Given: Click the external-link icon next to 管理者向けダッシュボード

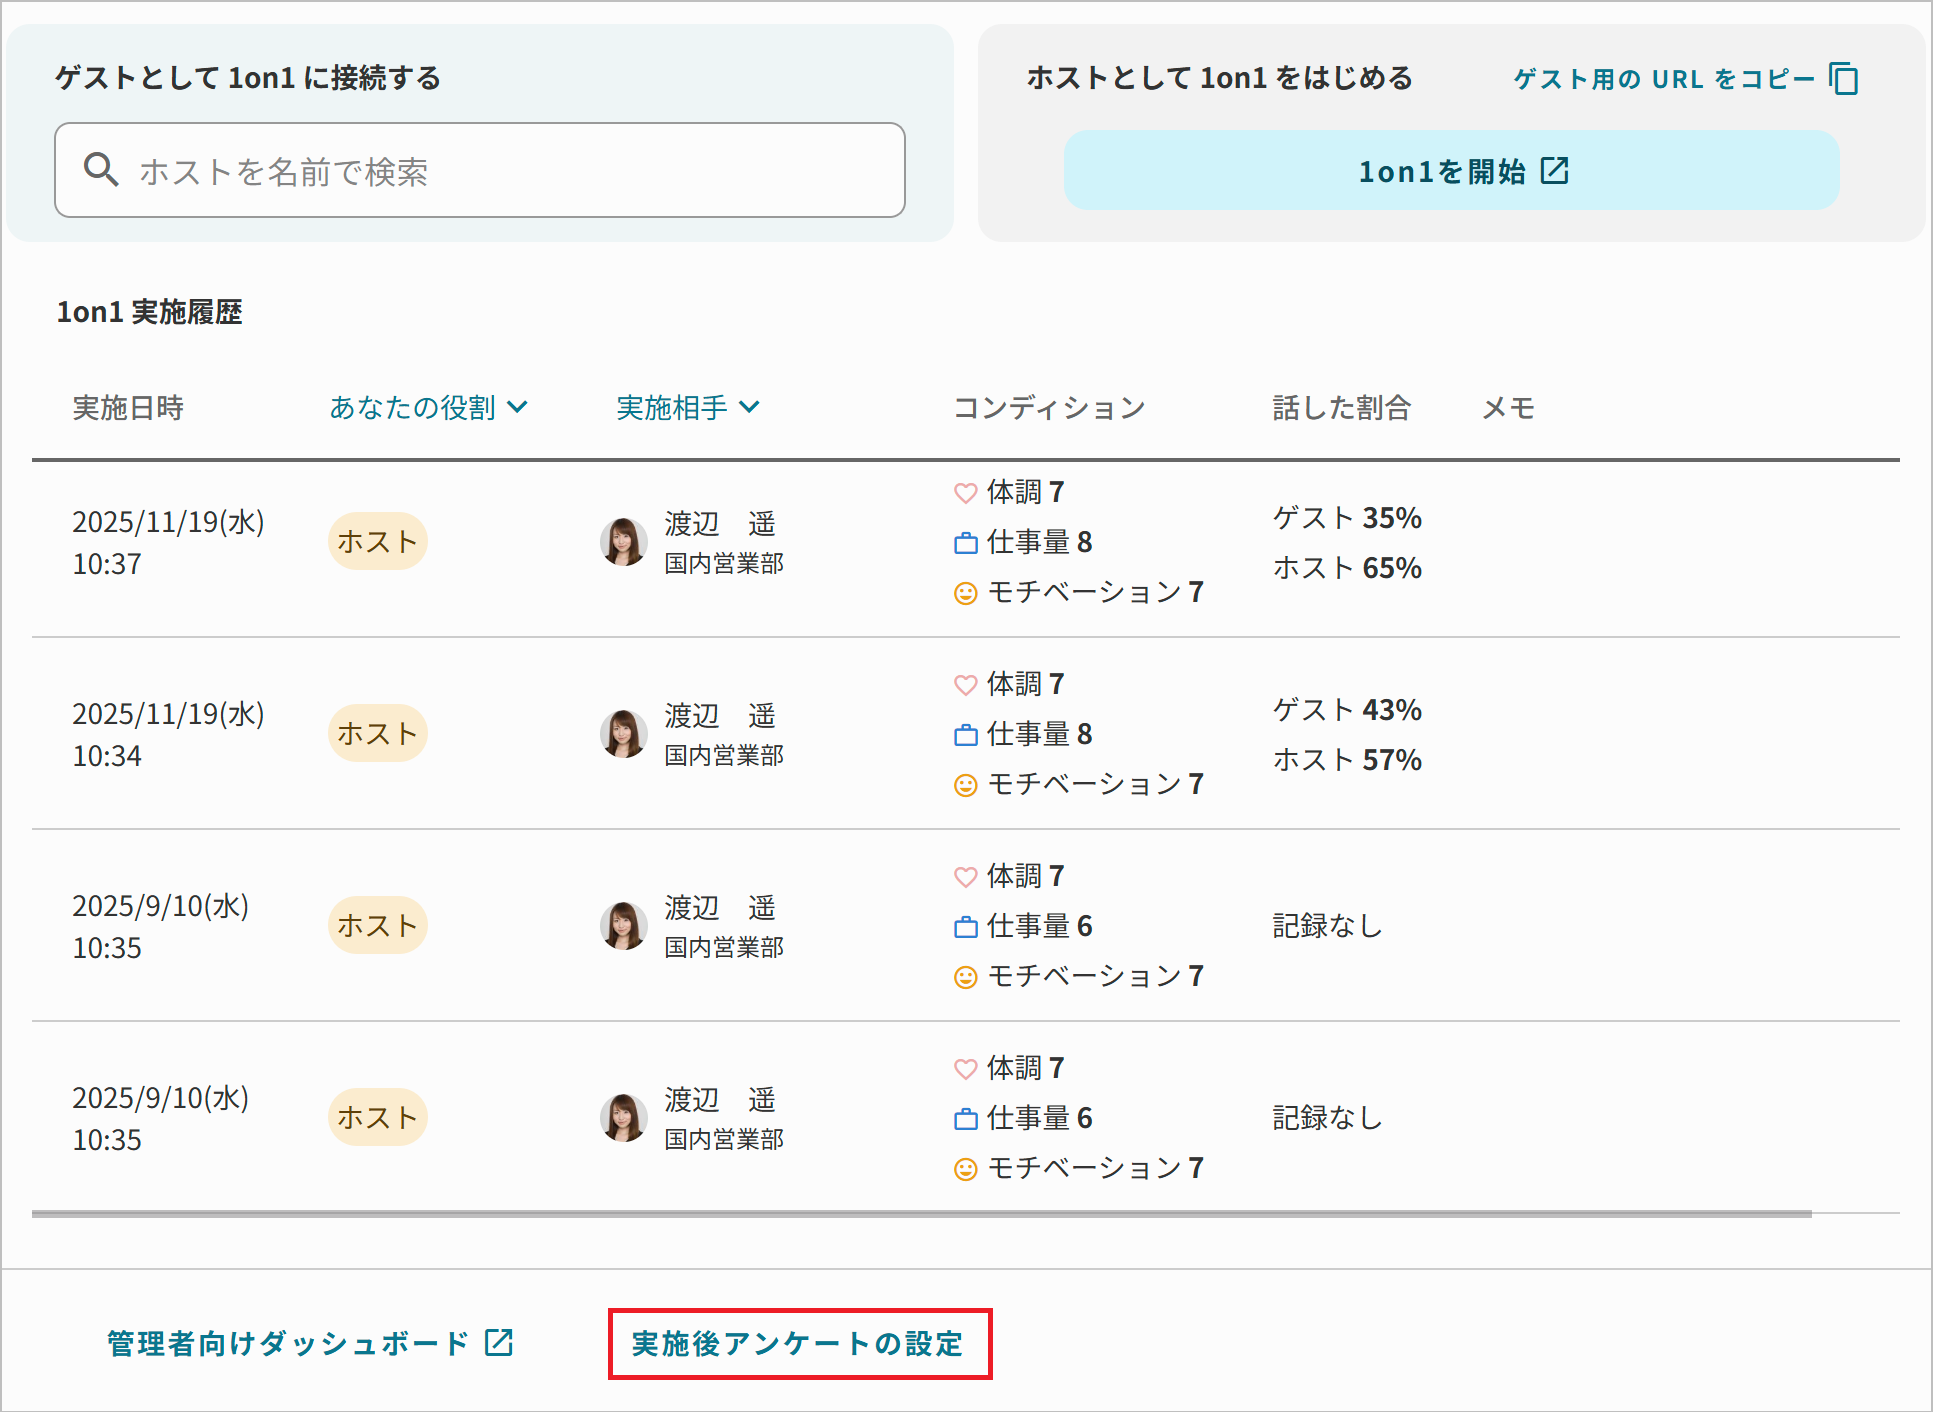Looking at the screenshot, I should [498, 1342].
